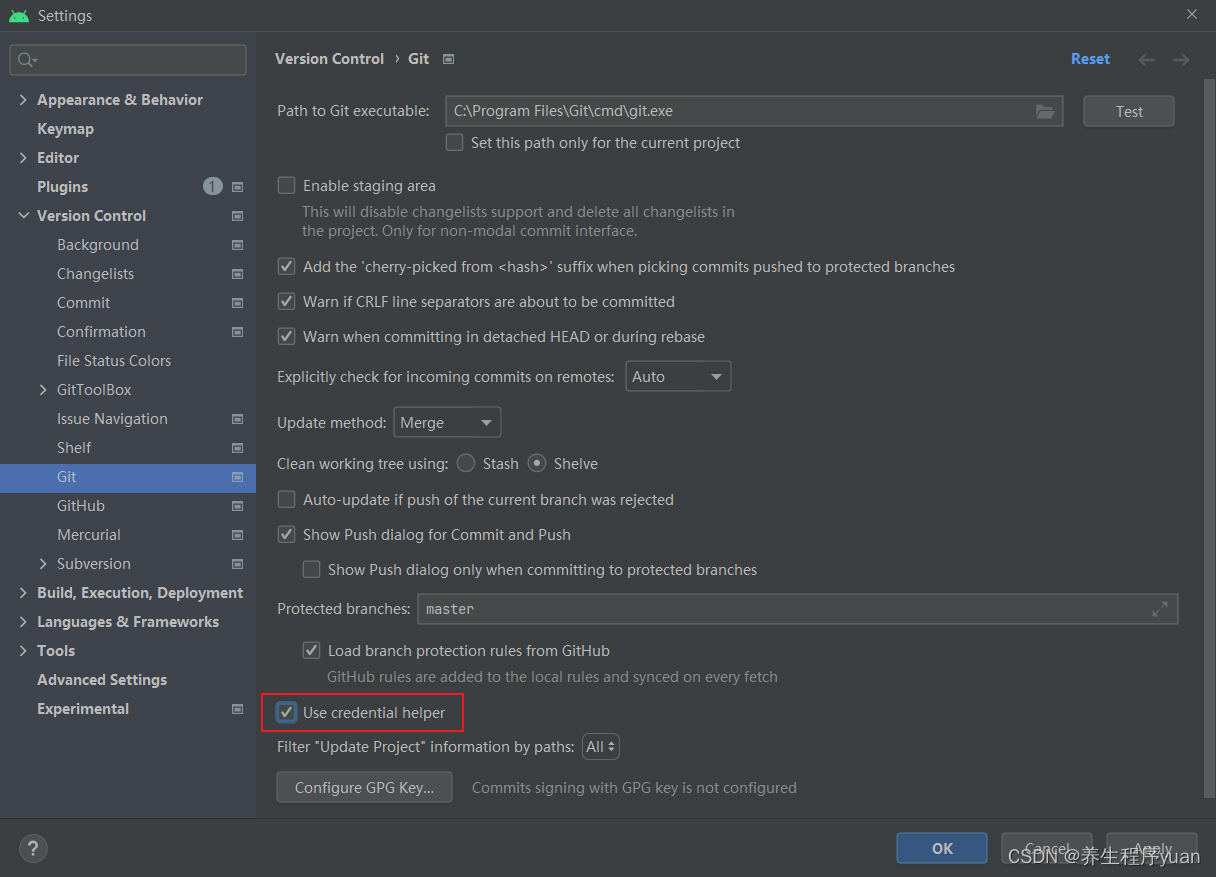Click the back arrow navigation icon
The height and width of the screenshot is (877, 1216).
(x=1146, y=60)
